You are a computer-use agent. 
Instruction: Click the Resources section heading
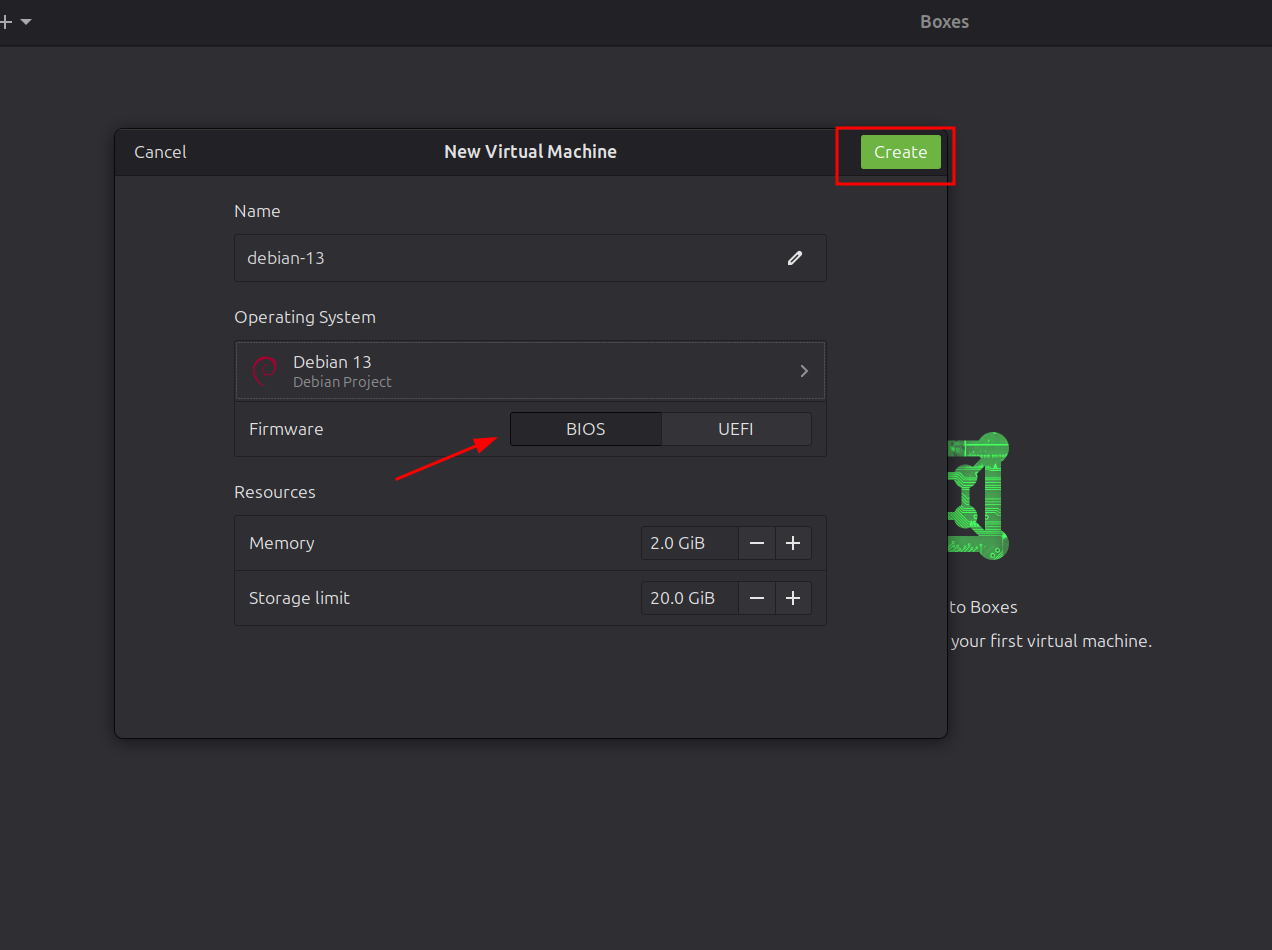tap(275, 492)
